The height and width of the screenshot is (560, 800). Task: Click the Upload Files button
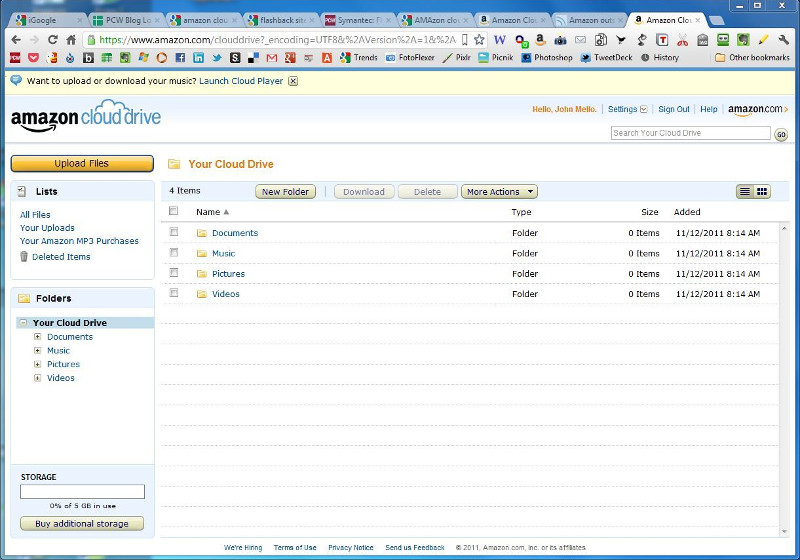82,163
